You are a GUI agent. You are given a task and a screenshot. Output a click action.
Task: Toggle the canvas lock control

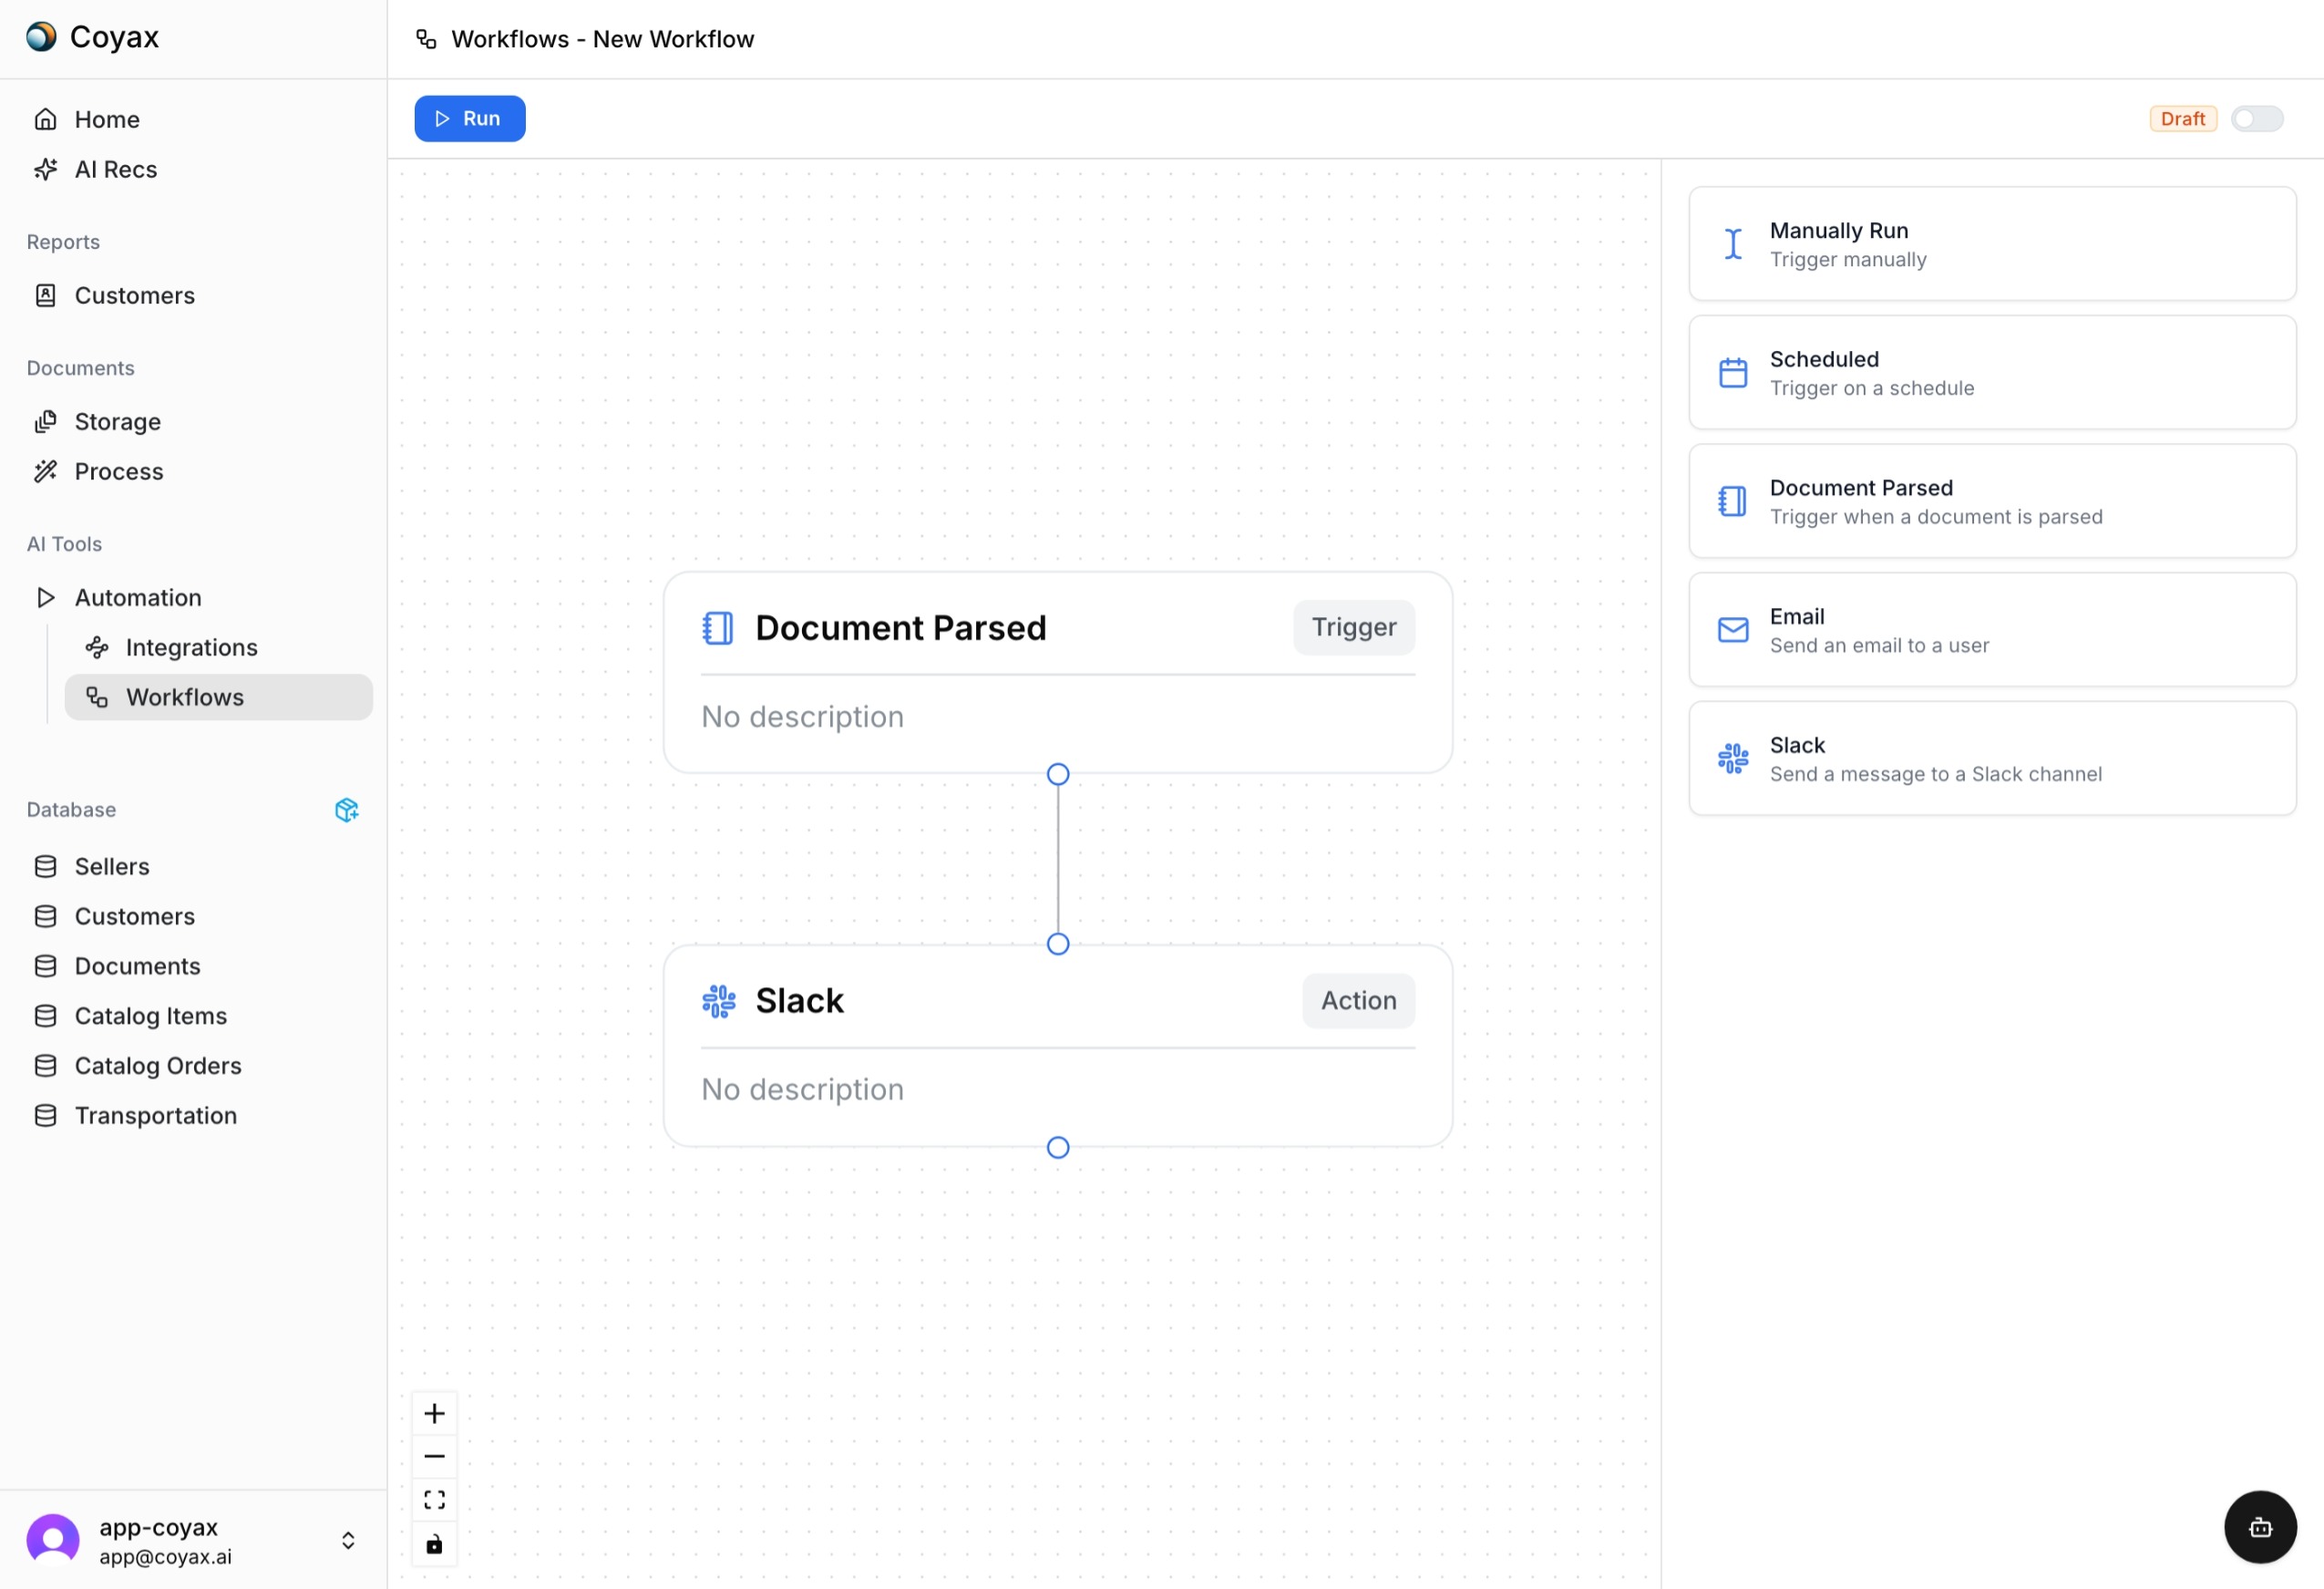pos(434,1544)
